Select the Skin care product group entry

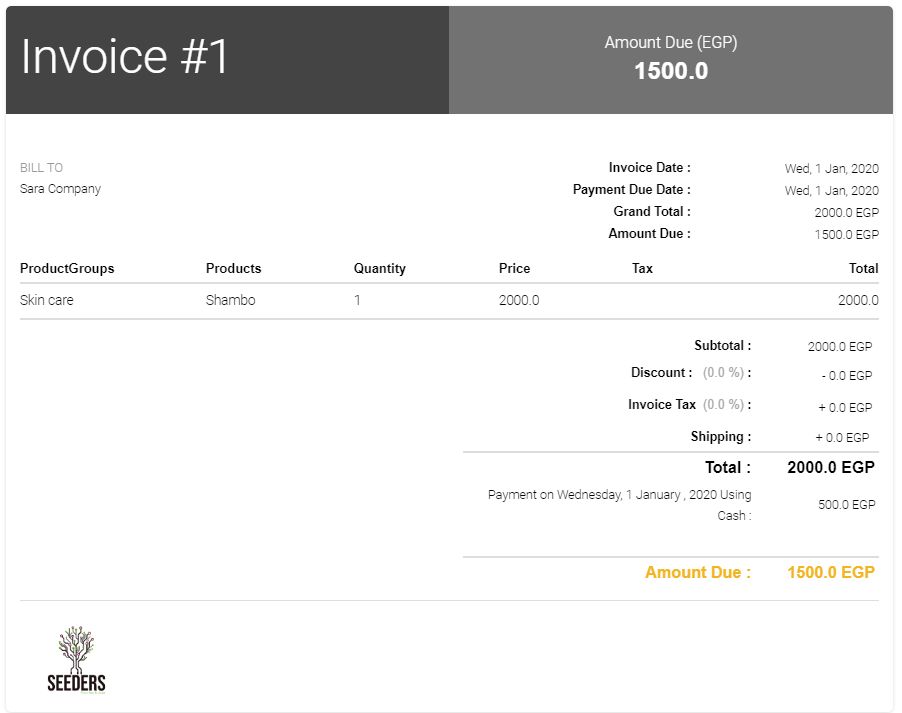point(45,299)
